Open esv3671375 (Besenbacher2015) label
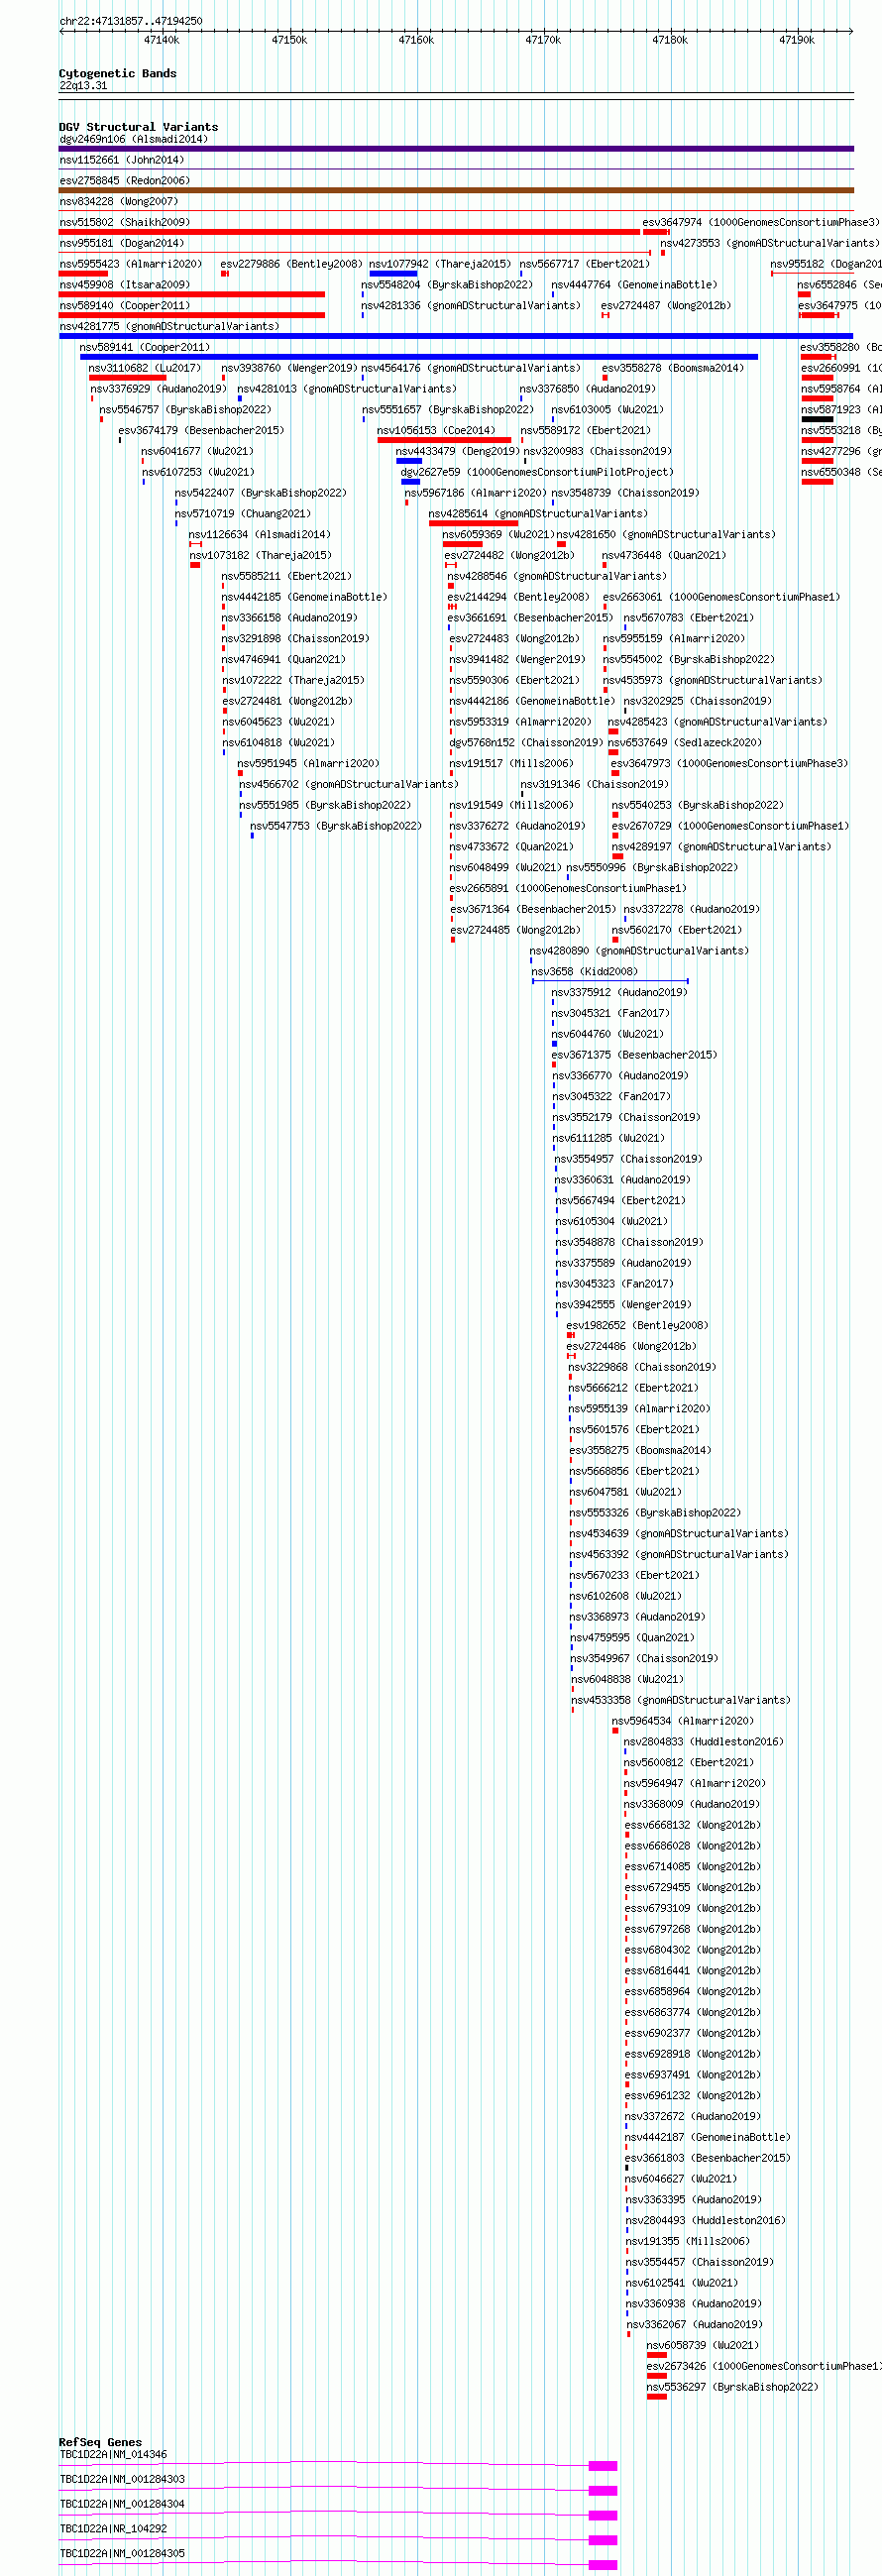 click(634, 1057)
